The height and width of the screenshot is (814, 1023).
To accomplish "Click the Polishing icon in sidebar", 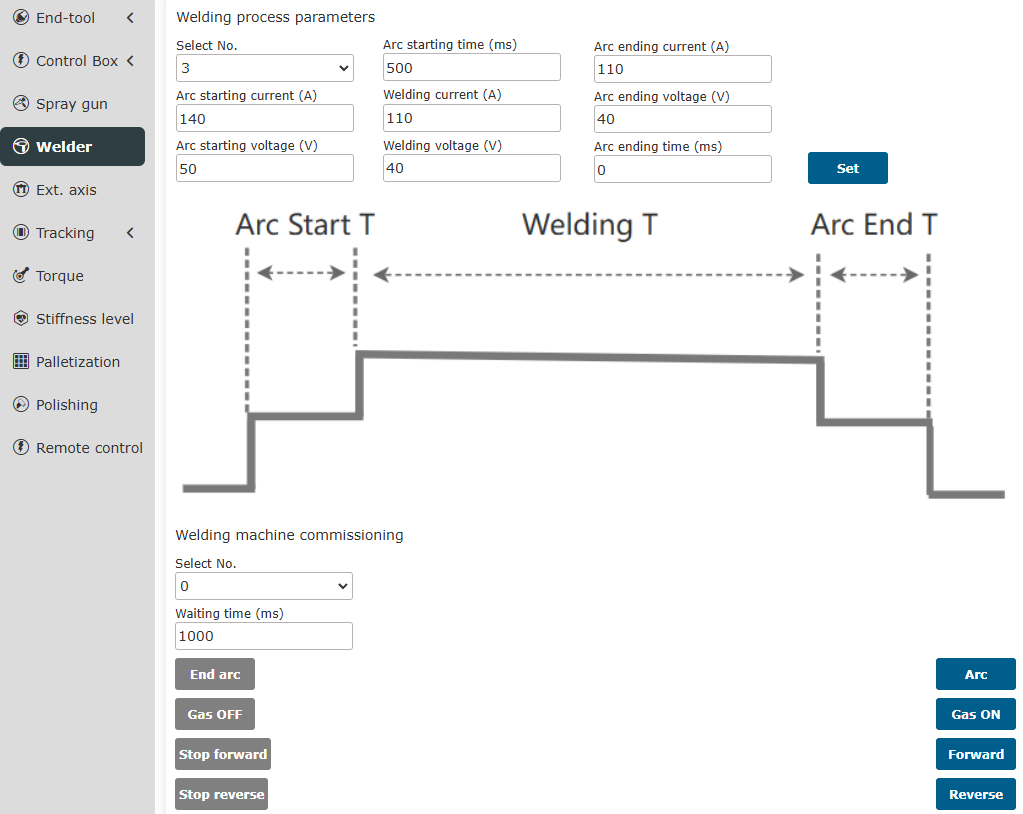I will coord(20,405).
